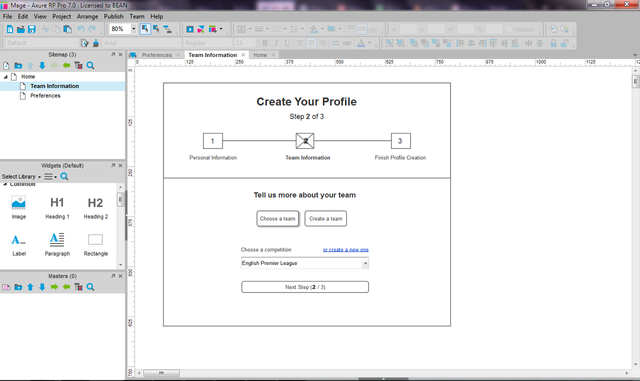Create a new file from main toolbar
The width and height of the screenshot is (640, 381).
[x=10, y=29]
